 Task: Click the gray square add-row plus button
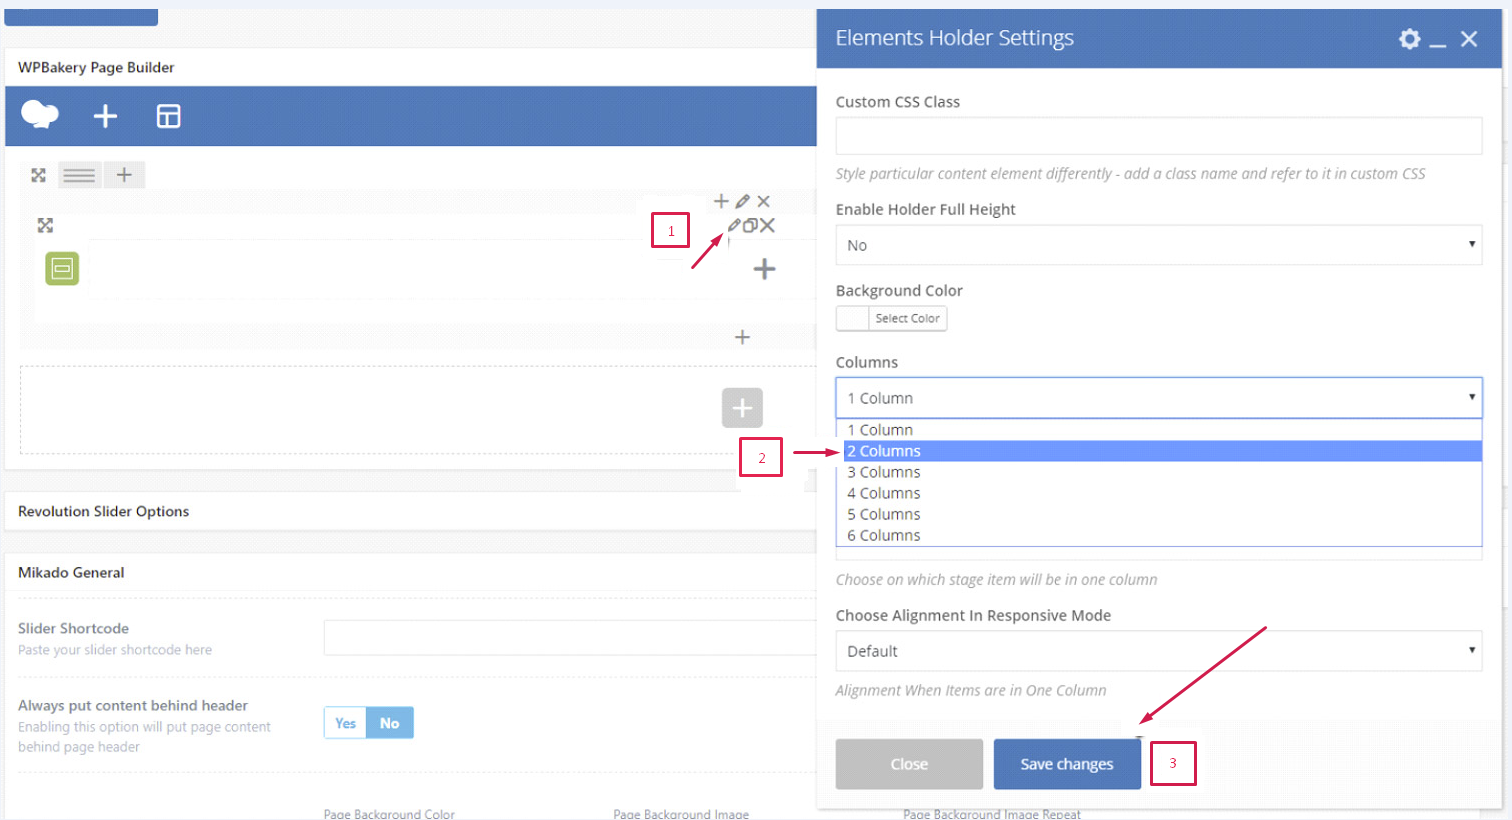click(742, 408)
